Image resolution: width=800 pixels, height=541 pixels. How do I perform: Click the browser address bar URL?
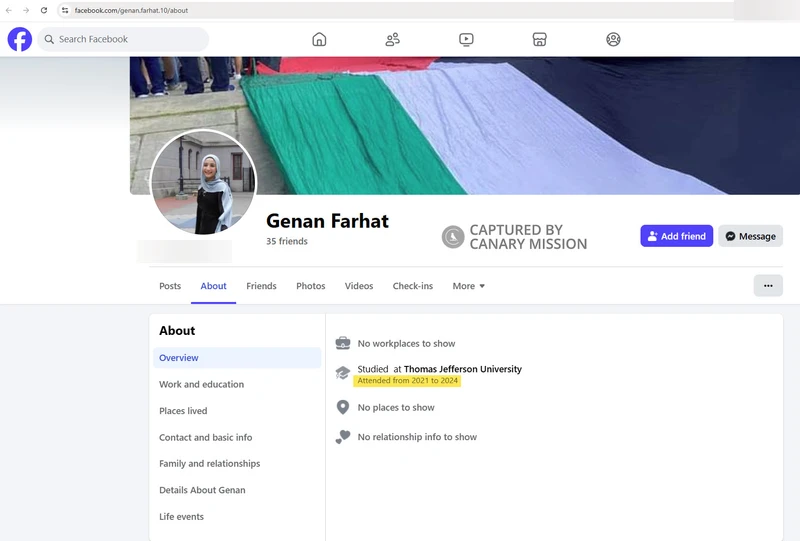pyautogui.click(x=131, y=10)
